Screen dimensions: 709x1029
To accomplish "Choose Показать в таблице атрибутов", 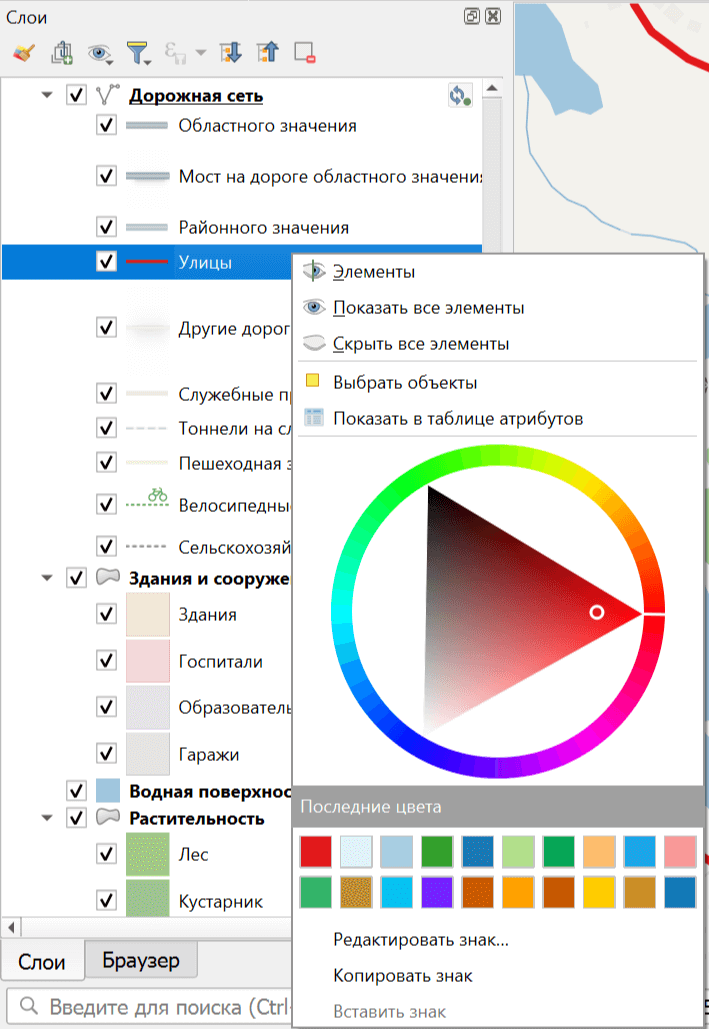I will click(x=497, y=418).
